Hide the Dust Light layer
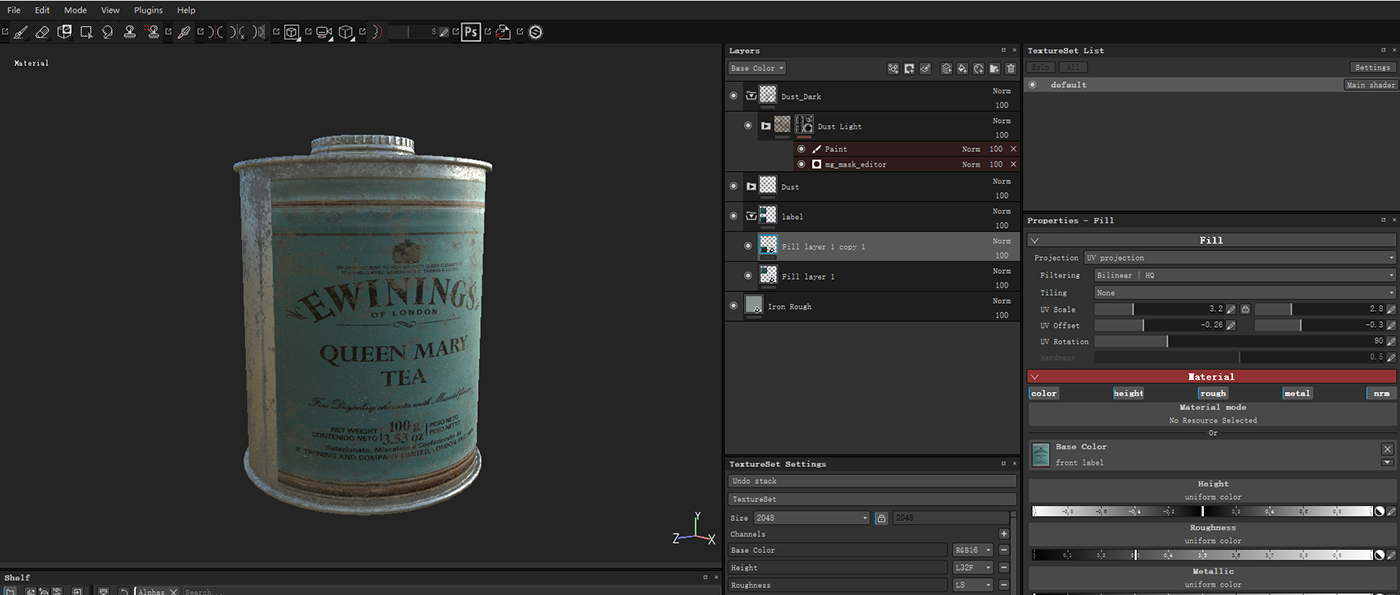Screen dimensions: 1400x595 point(748,126)
